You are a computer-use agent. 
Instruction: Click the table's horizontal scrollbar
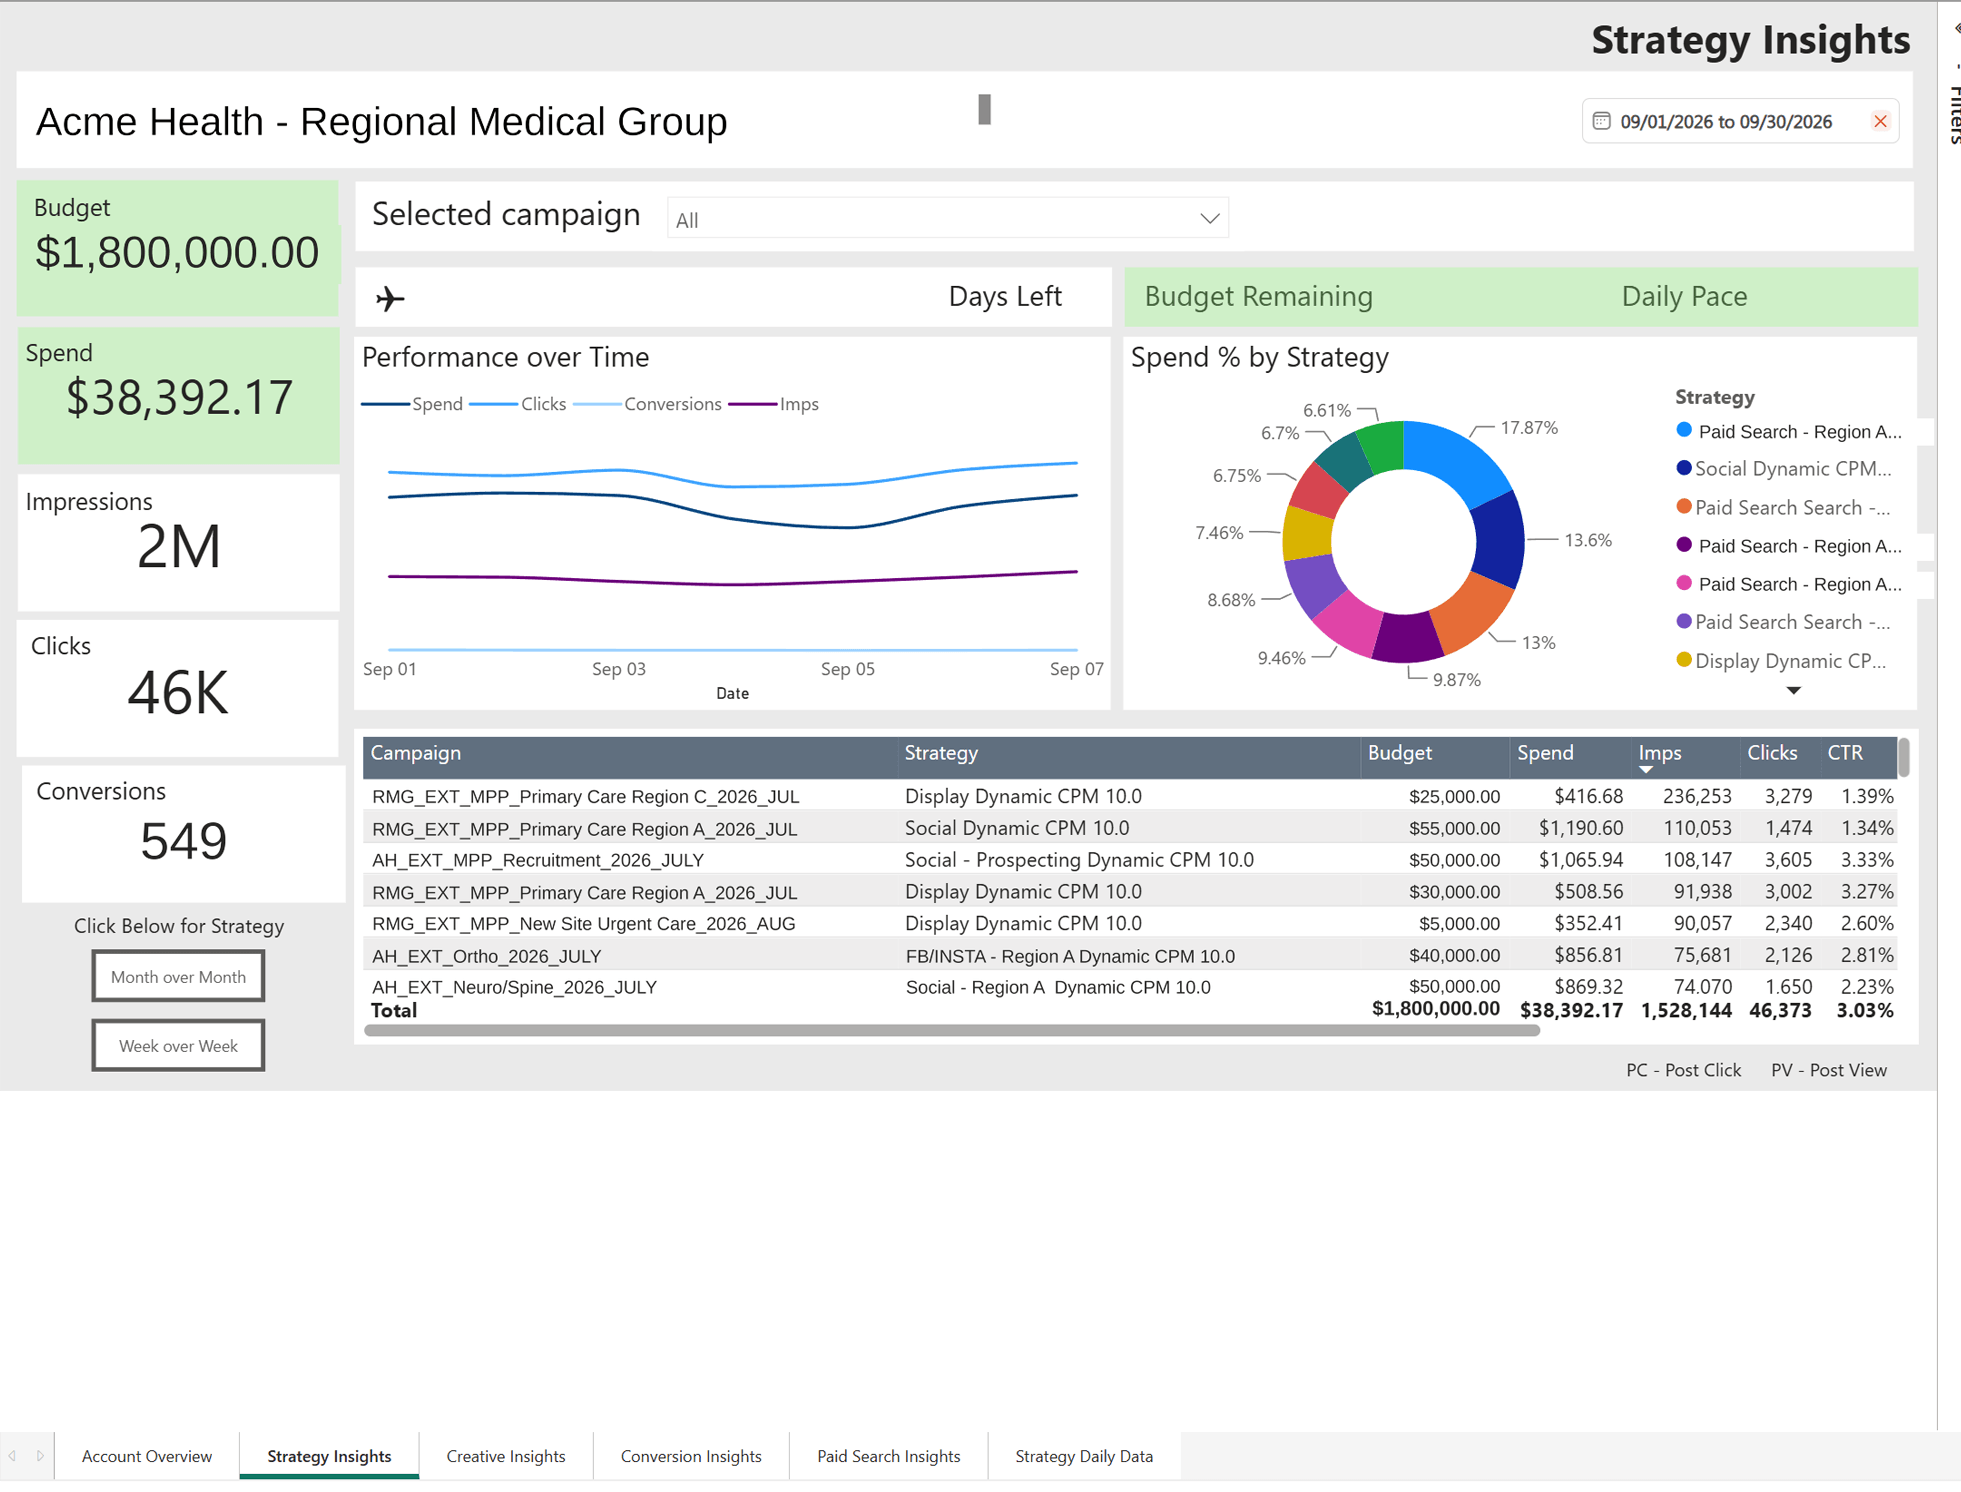pos(952,1031)
